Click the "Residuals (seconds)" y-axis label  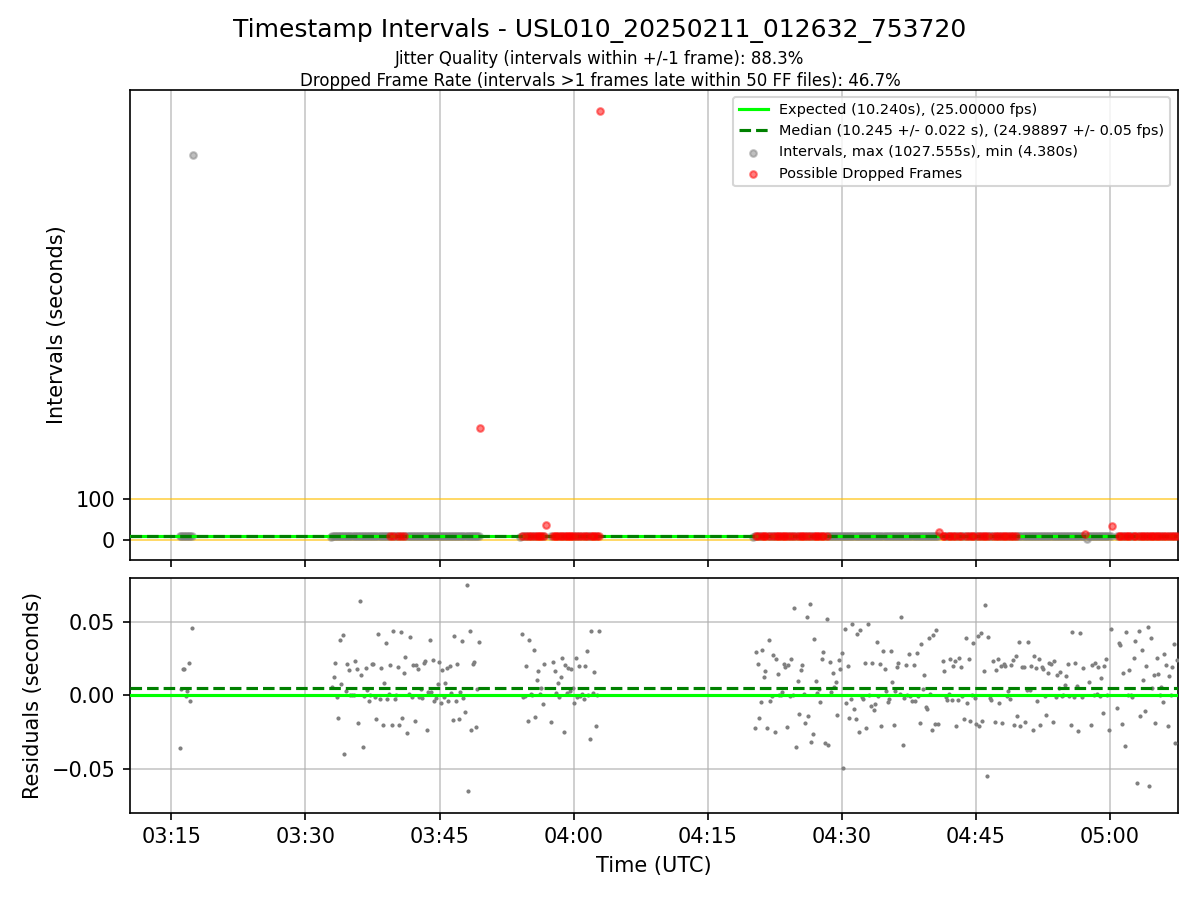pyautogui.click(x=32, y=696)
